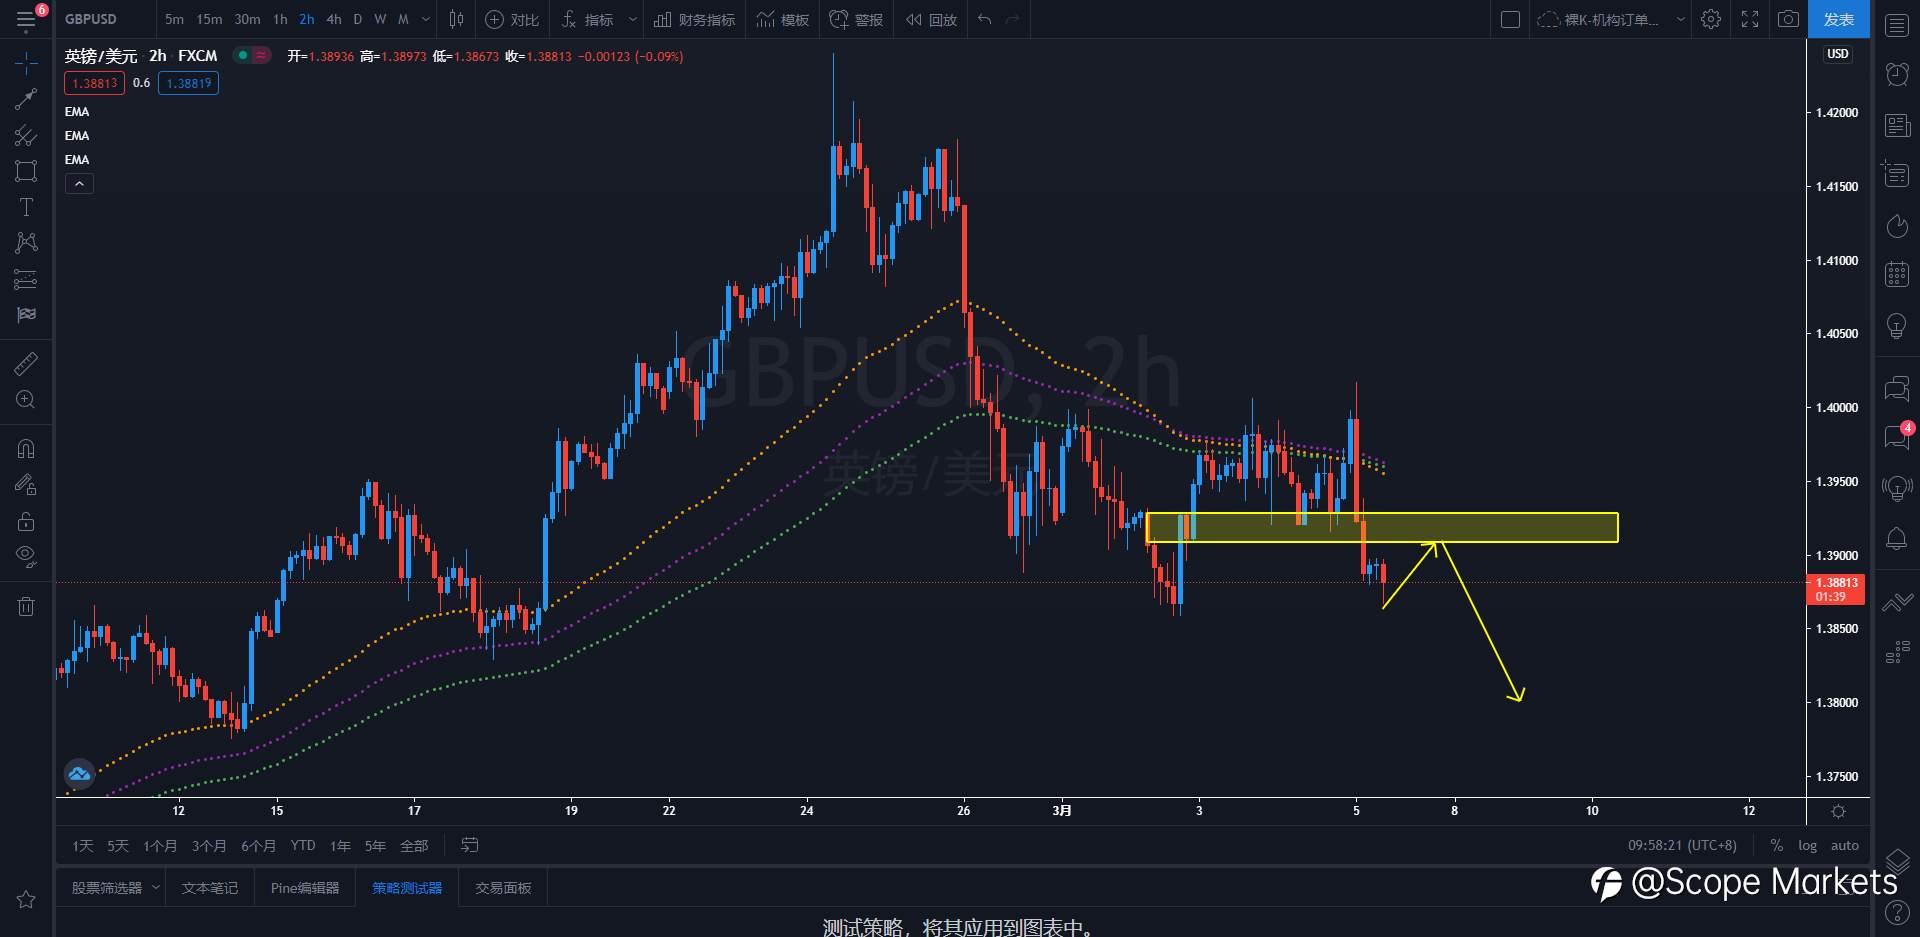Screen dimensions: 1920x937
Task: Select the pitchfork/Gann drawing tool
Action: [x=26, y=135]
